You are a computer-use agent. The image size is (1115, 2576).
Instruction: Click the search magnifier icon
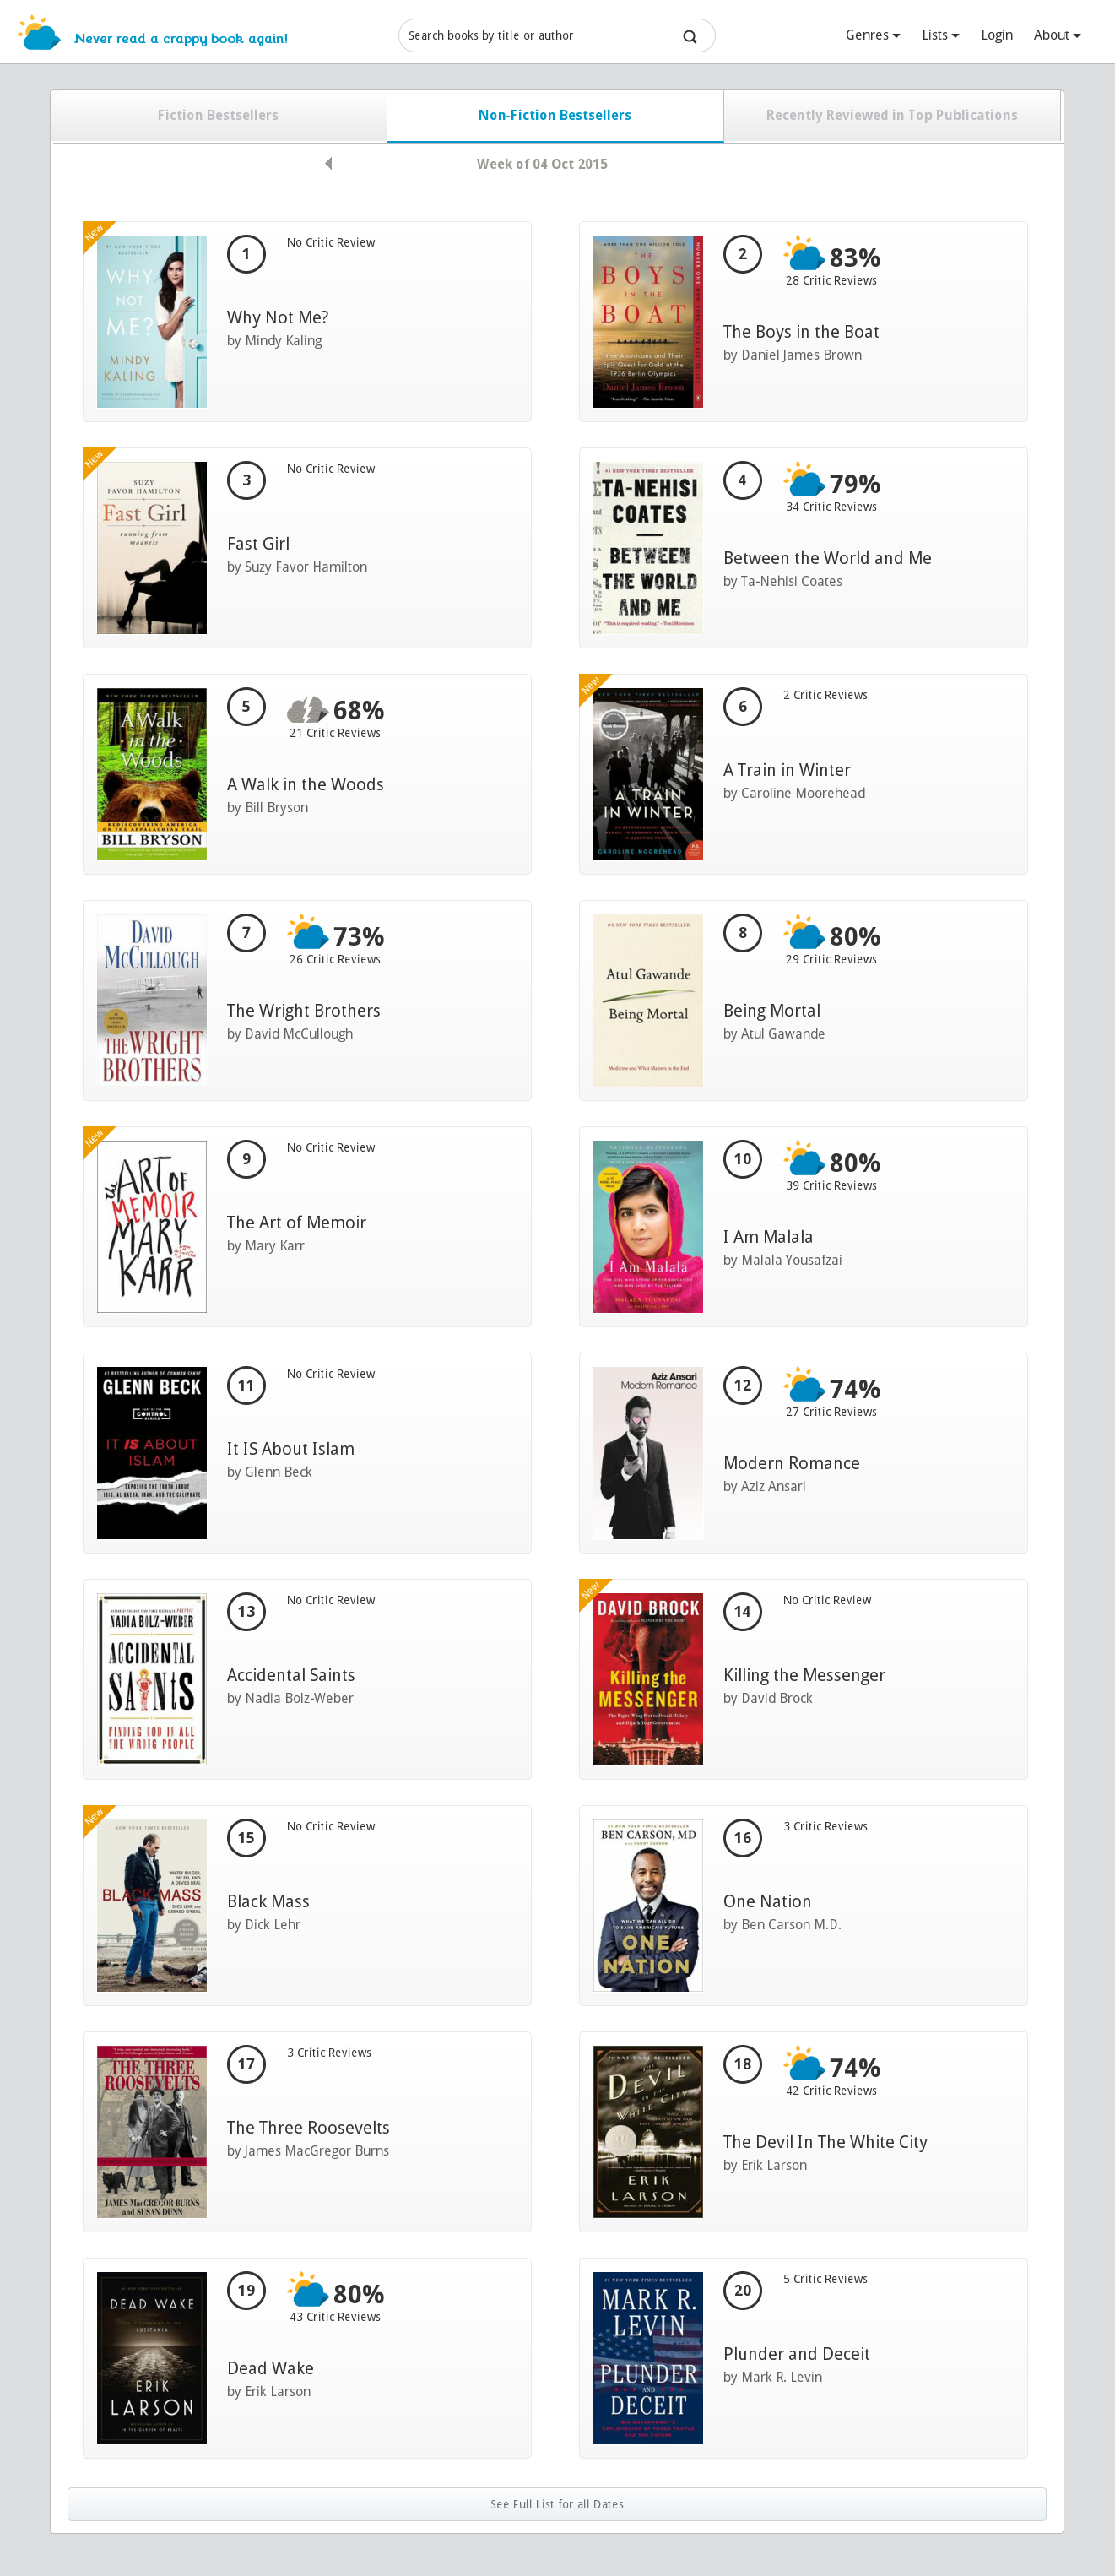tap(689, 36)
